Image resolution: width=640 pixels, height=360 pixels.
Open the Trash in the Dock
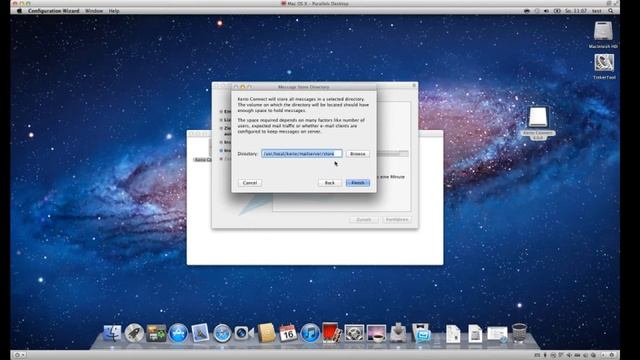pos(519,333)
